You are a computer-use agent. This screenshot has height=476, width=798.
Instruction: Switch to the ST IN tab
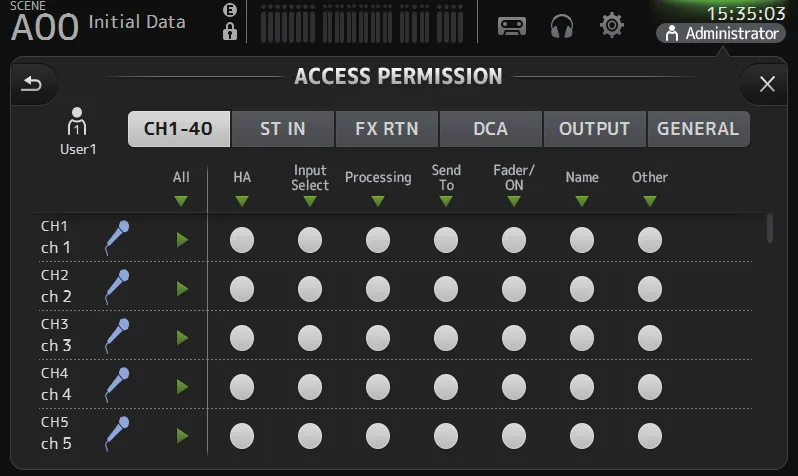(283, 129)
